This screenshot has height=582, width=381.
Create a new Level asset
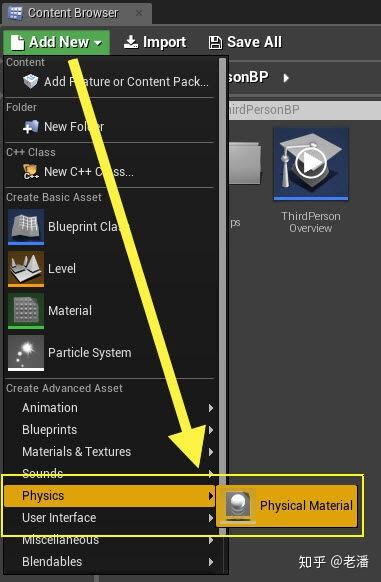pos(110,269)
